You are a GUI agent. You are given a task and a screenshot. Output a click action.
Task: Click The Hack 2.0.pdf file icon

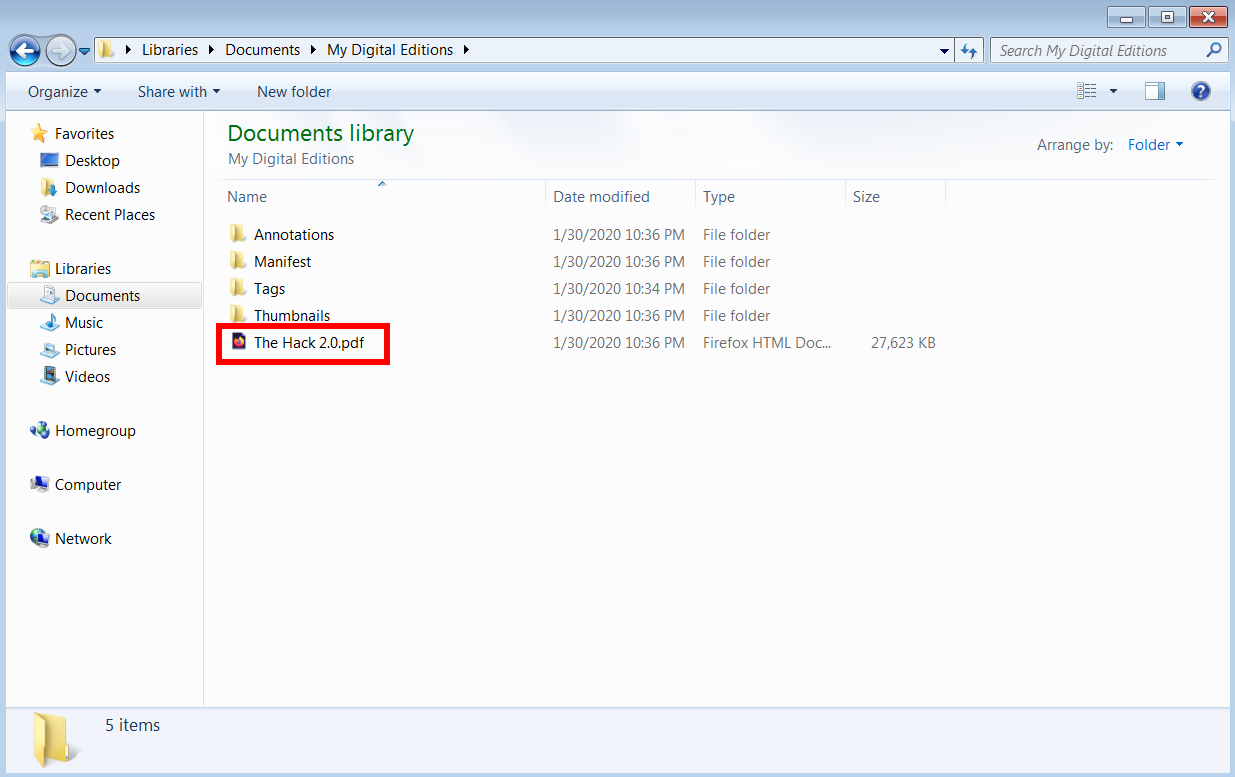click(x=238, y=342)
